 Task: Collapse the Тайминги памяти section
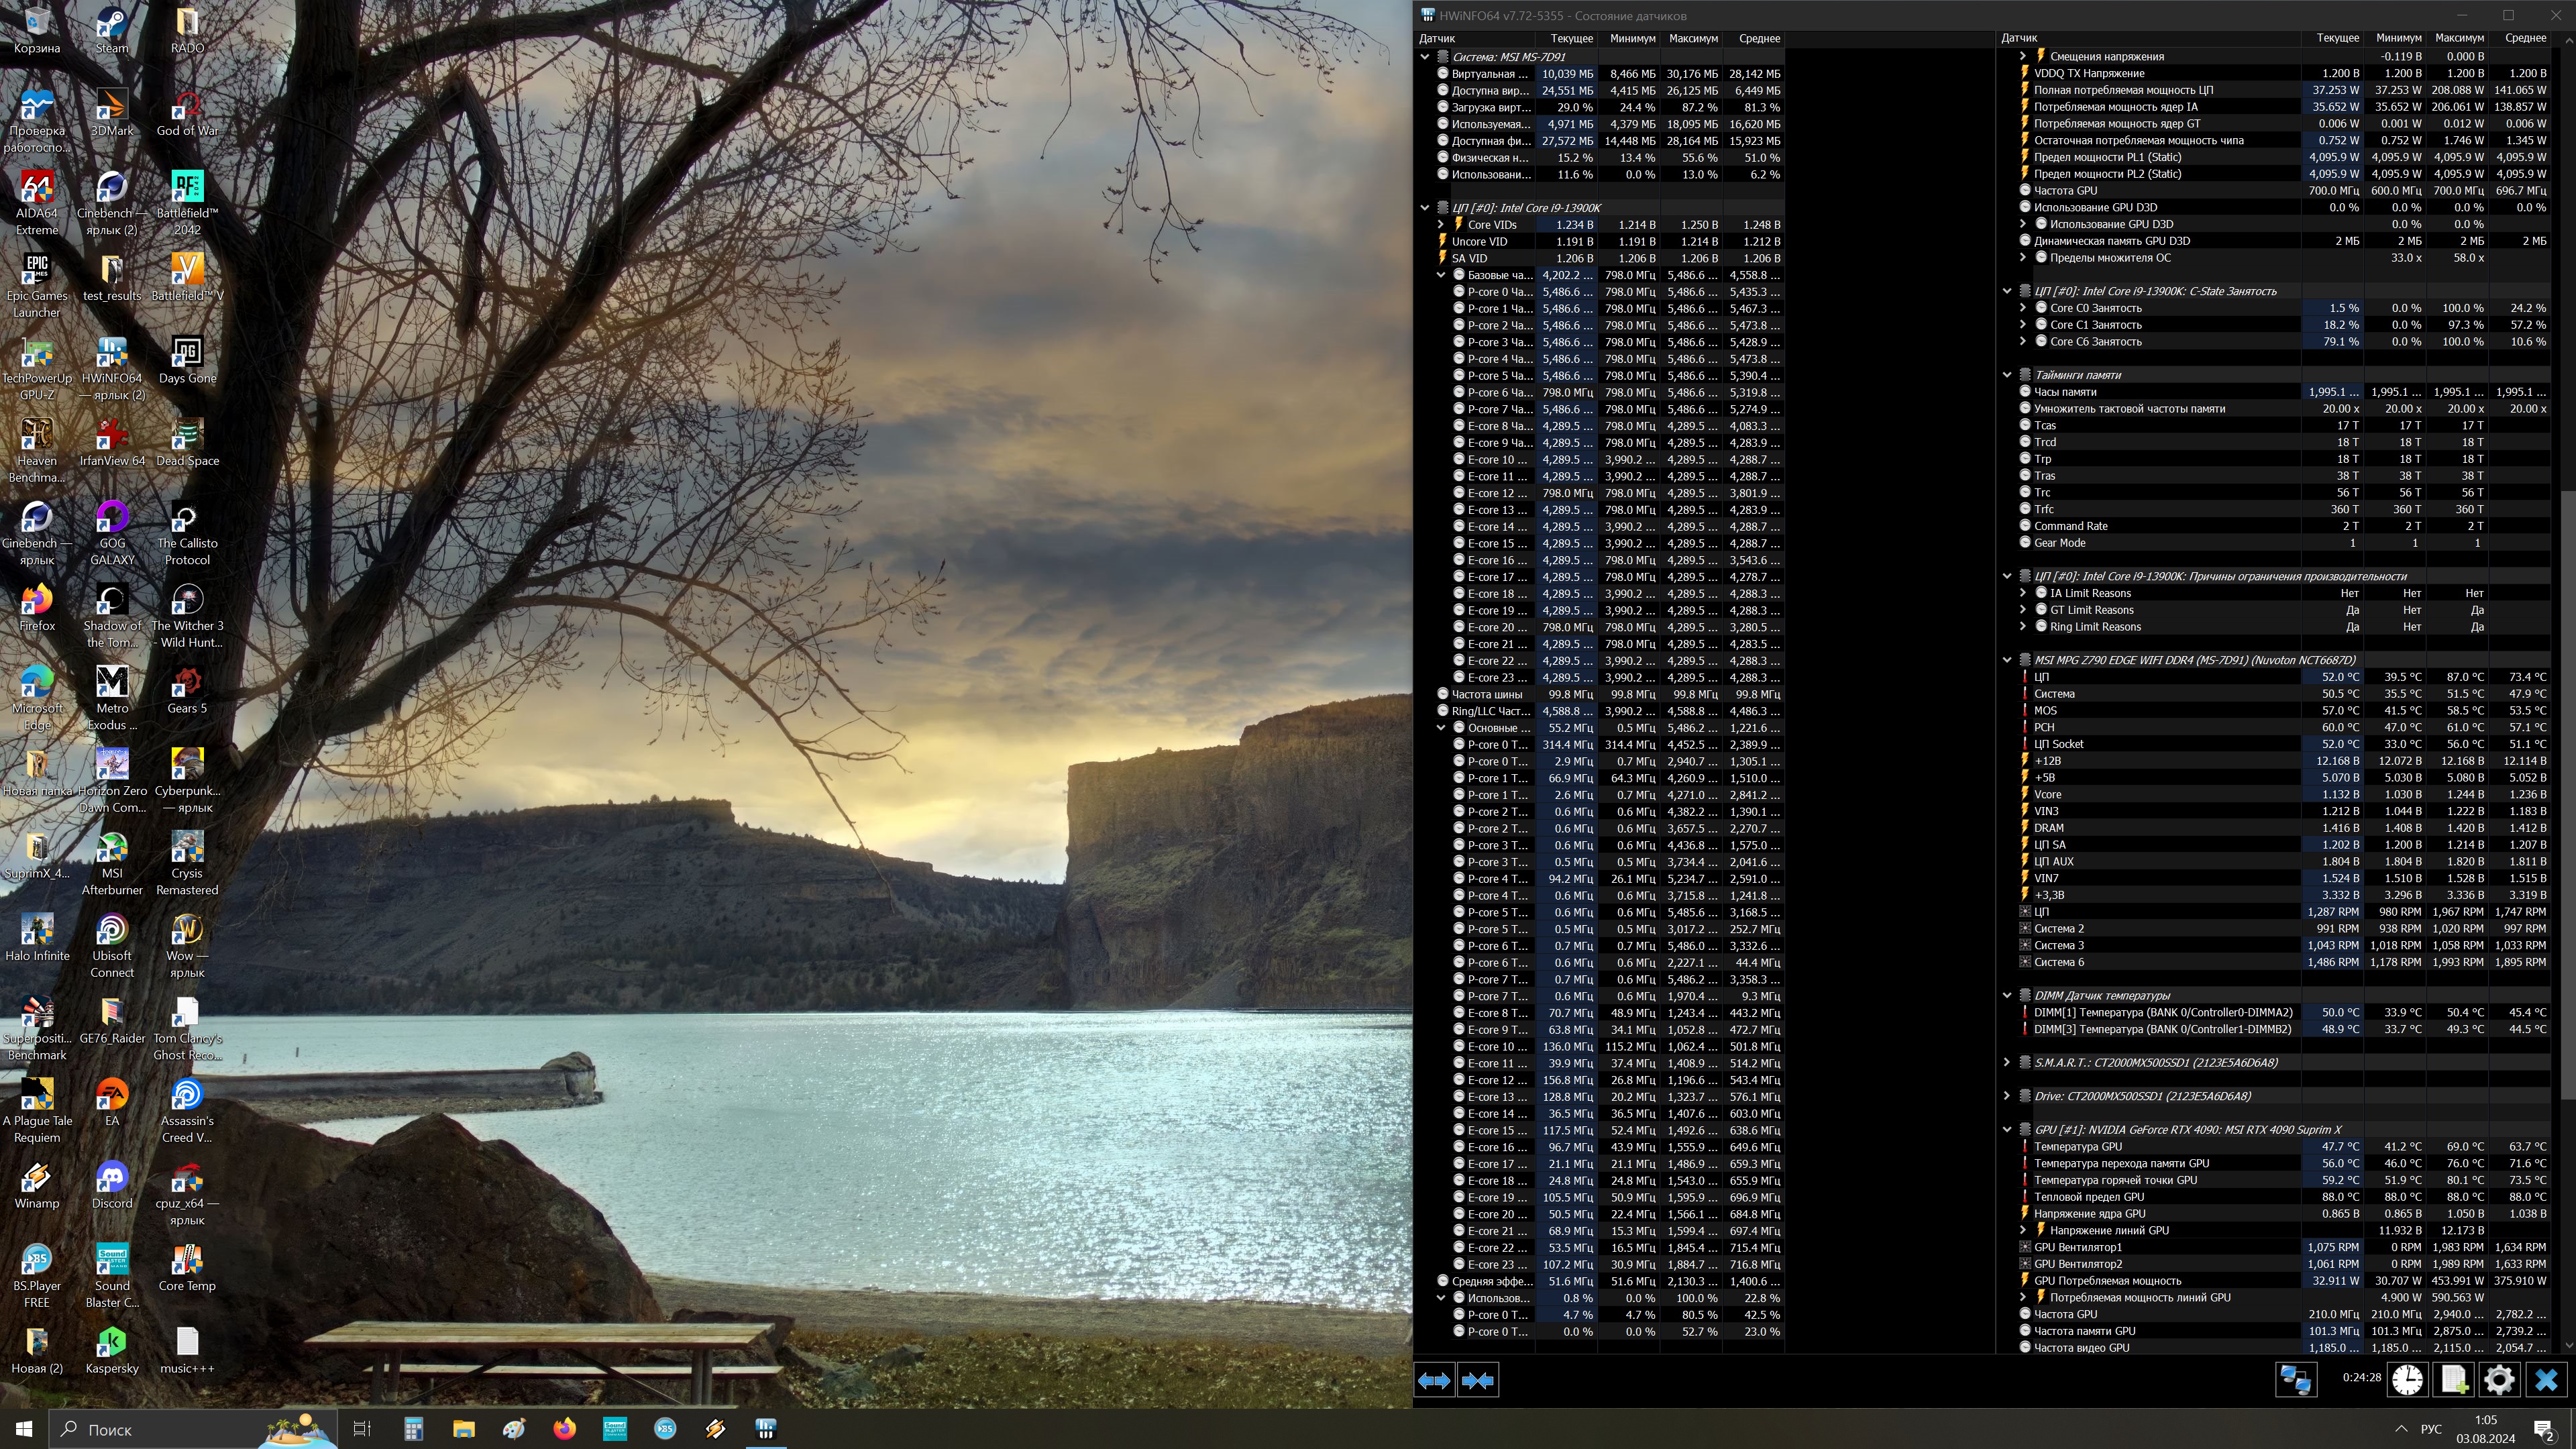pyautogui.click(x=2007, y=375)
